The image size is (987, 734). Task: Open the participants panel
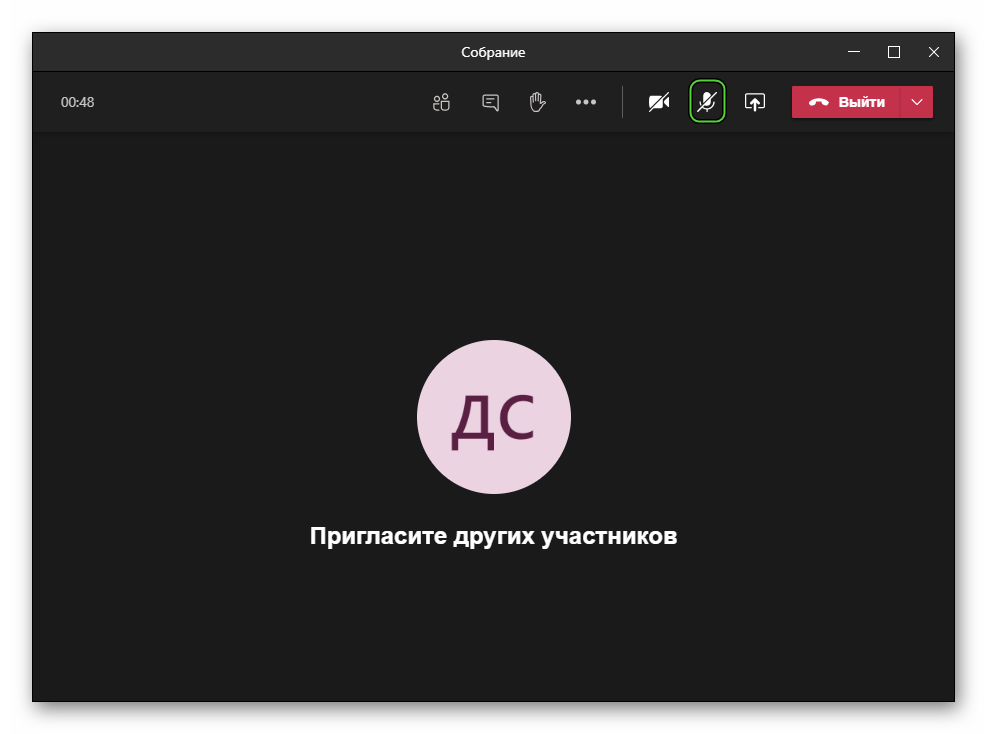(441, 102)
